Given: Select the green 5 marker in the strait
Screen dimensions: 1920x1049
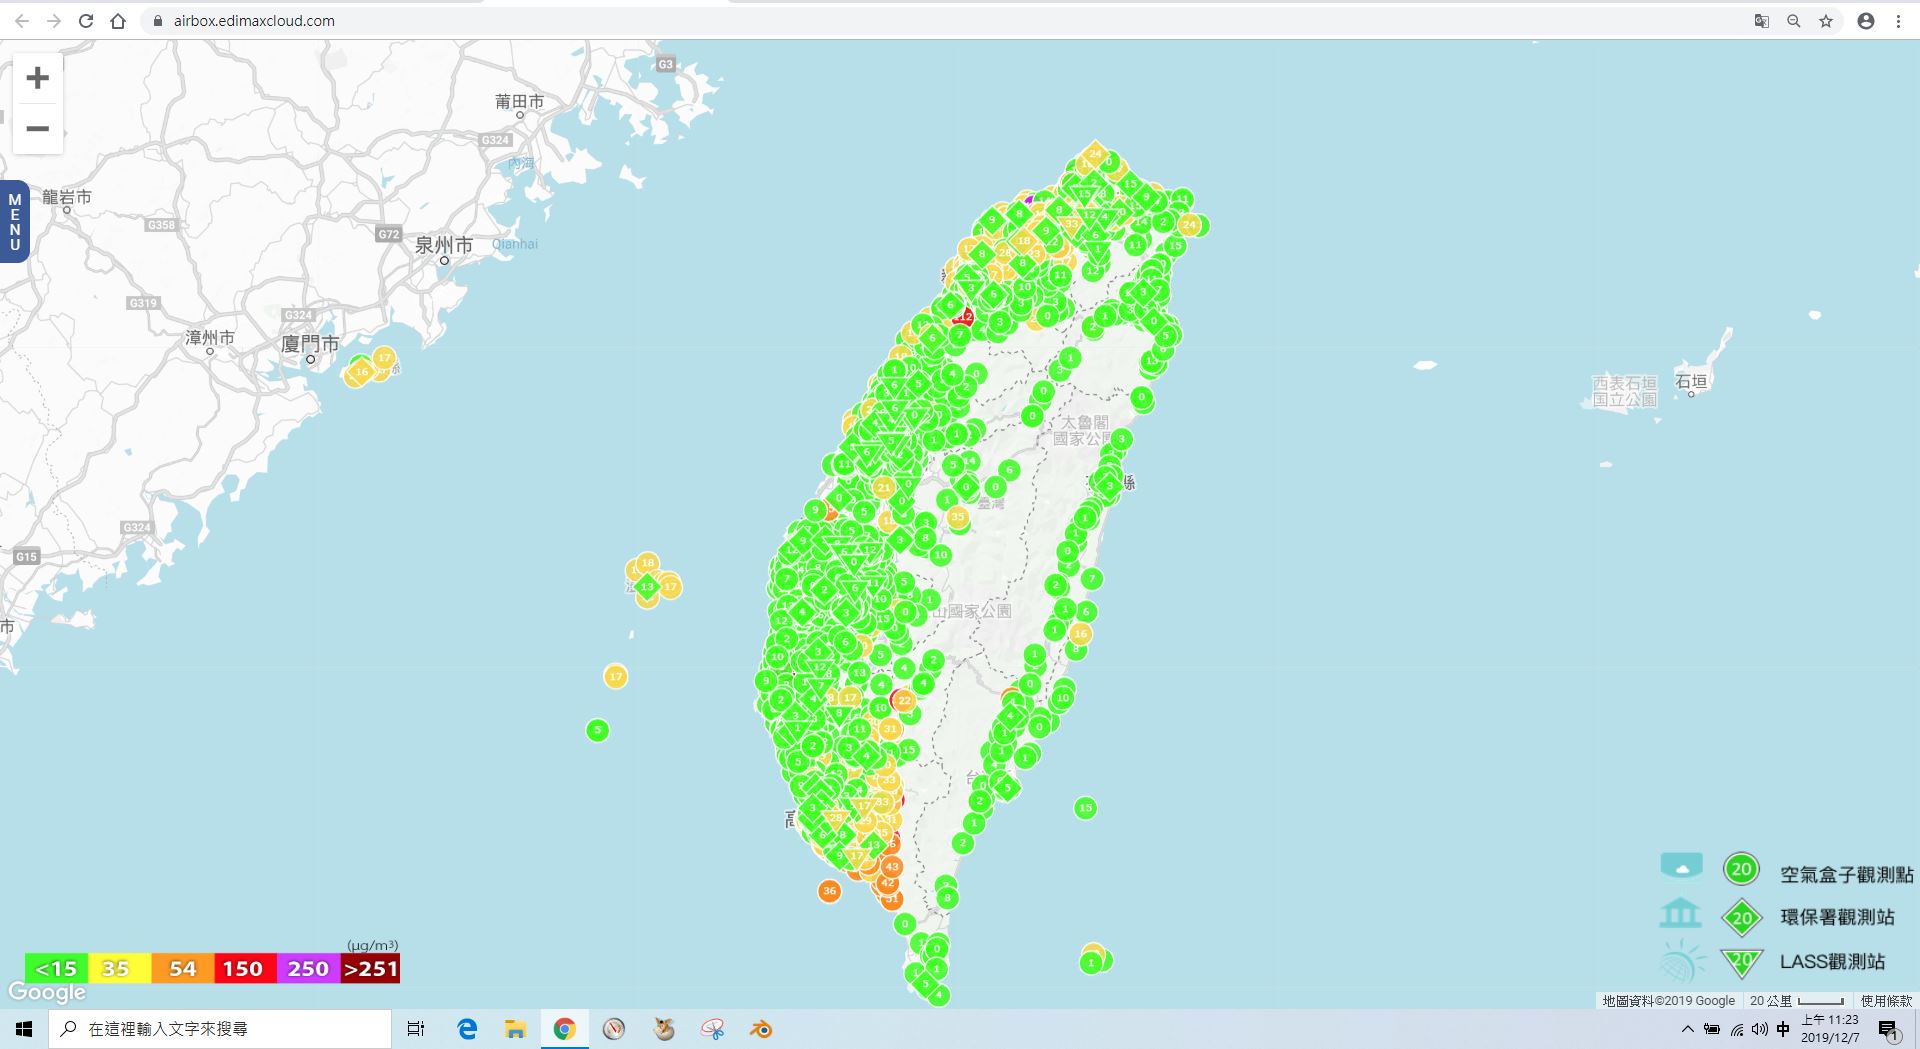Looking at the screenshot, I should pos(597,730).
